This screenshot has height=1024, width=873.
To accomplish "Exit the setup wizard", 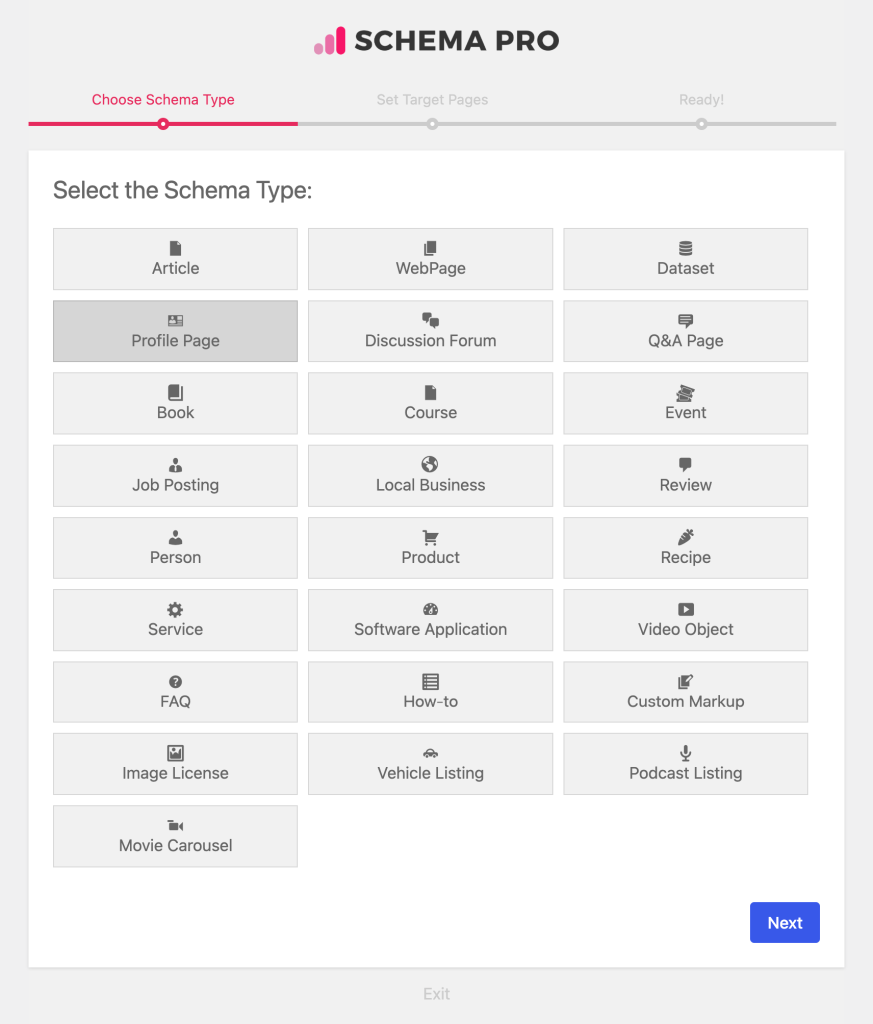I will pos(436,993).
